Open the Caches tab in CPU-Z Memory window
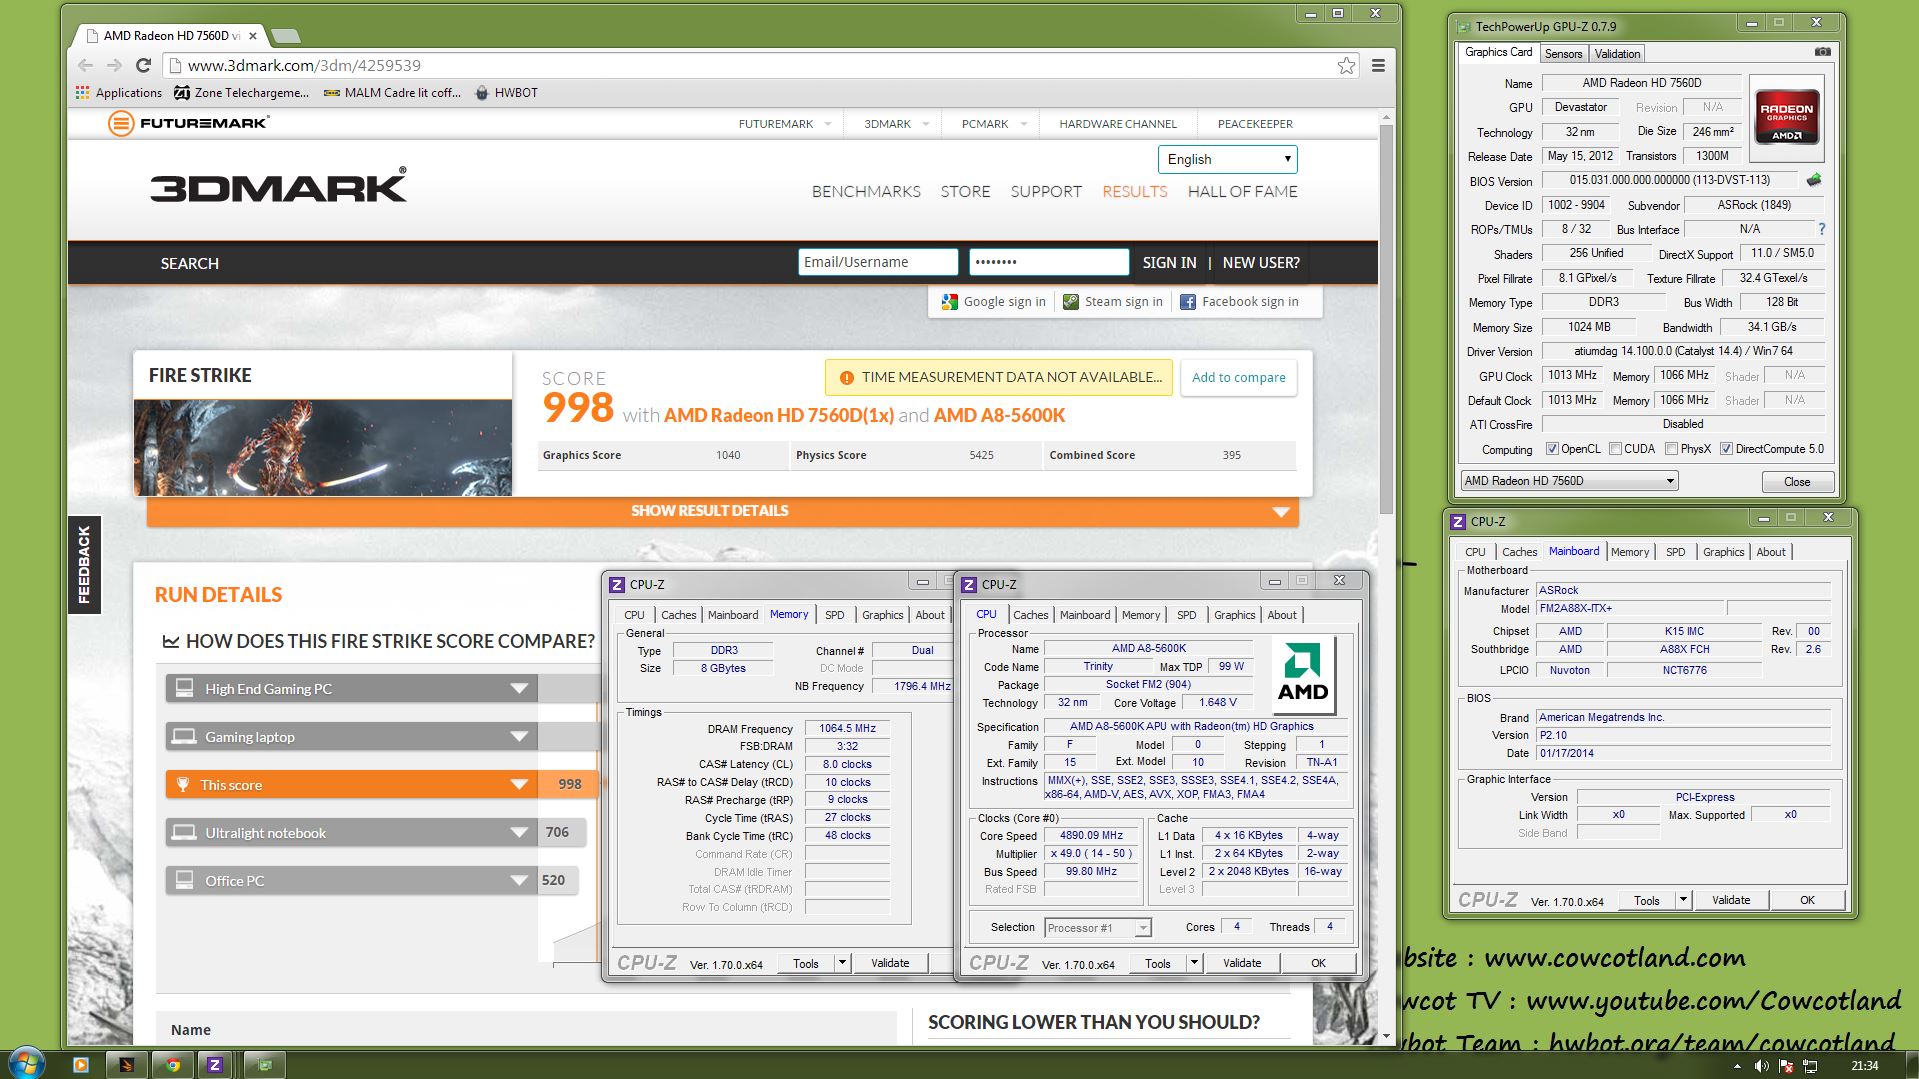This screenshot has height=1079, width=1919. 678,615
